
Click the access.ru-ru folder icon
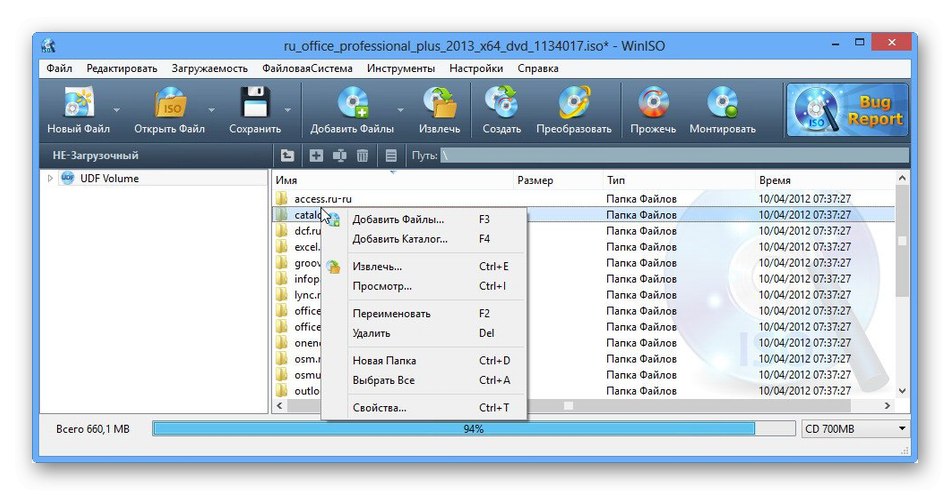click(281, 199)
